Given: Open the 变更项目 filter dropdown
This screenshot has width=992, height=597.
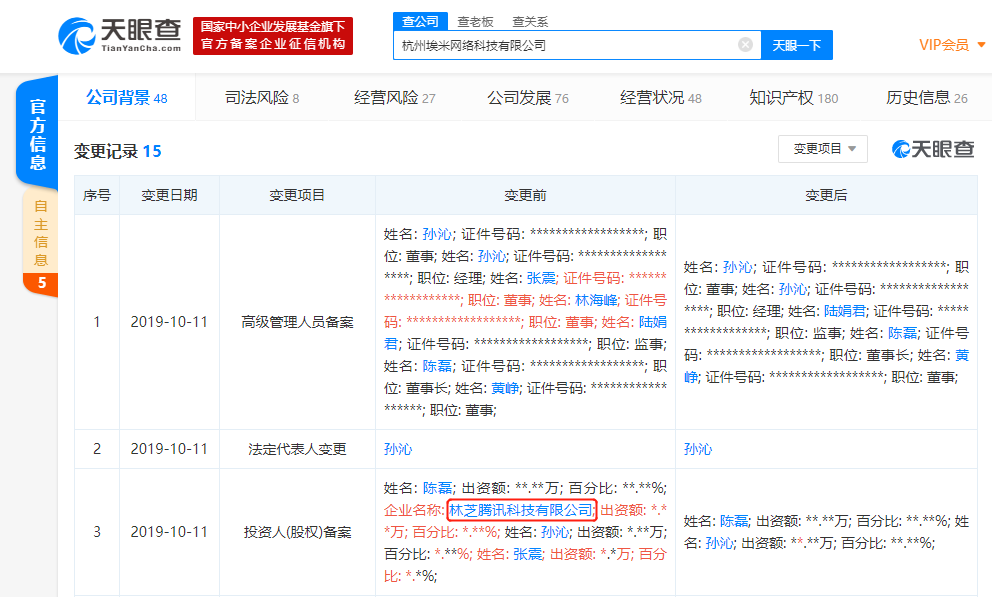Looking at the screenshot, I should [822, 149].
